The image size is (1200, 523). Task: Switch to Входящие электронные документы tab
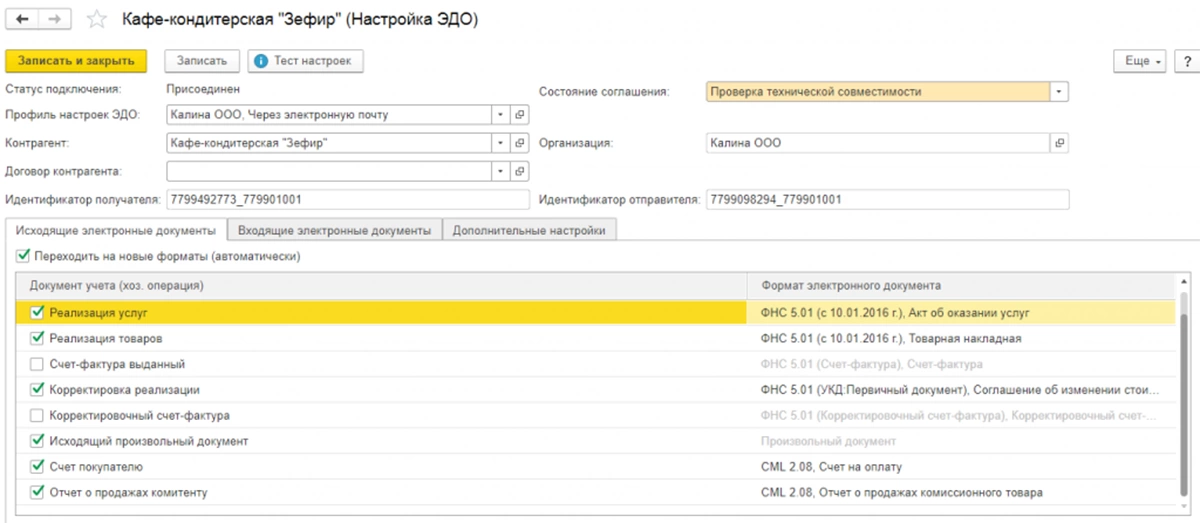pyautogui.click(x=334, y=230)
